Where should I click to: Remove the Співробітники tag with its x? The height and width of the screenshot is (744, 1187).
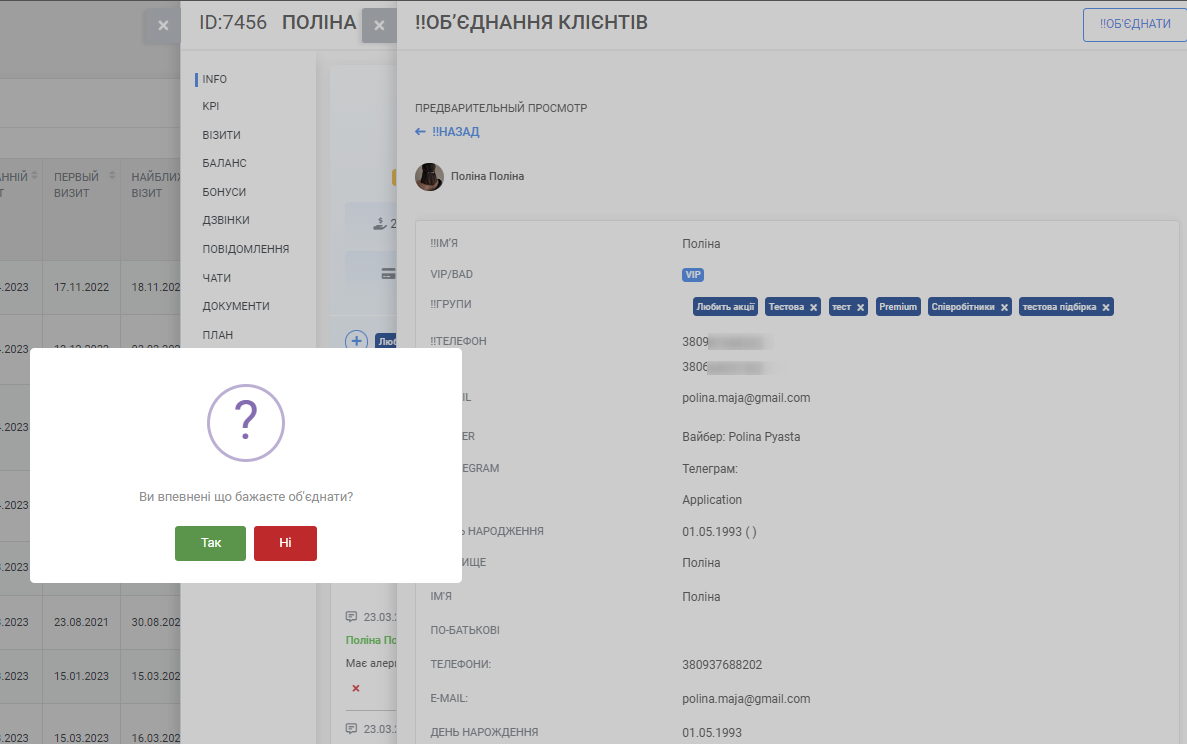(x=1005, y=307)
